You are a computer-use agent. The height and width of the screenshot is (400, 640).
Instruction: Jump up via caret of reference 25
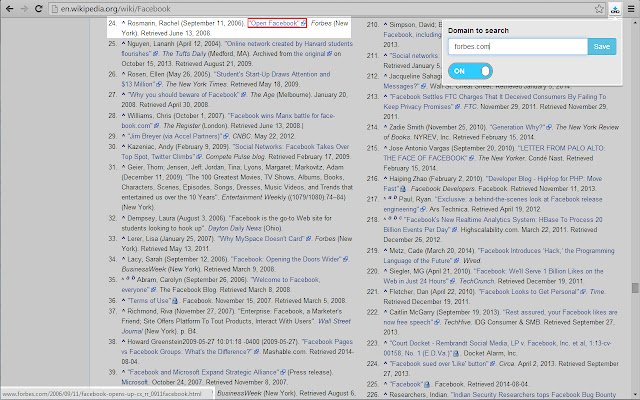tap(124, 43)
